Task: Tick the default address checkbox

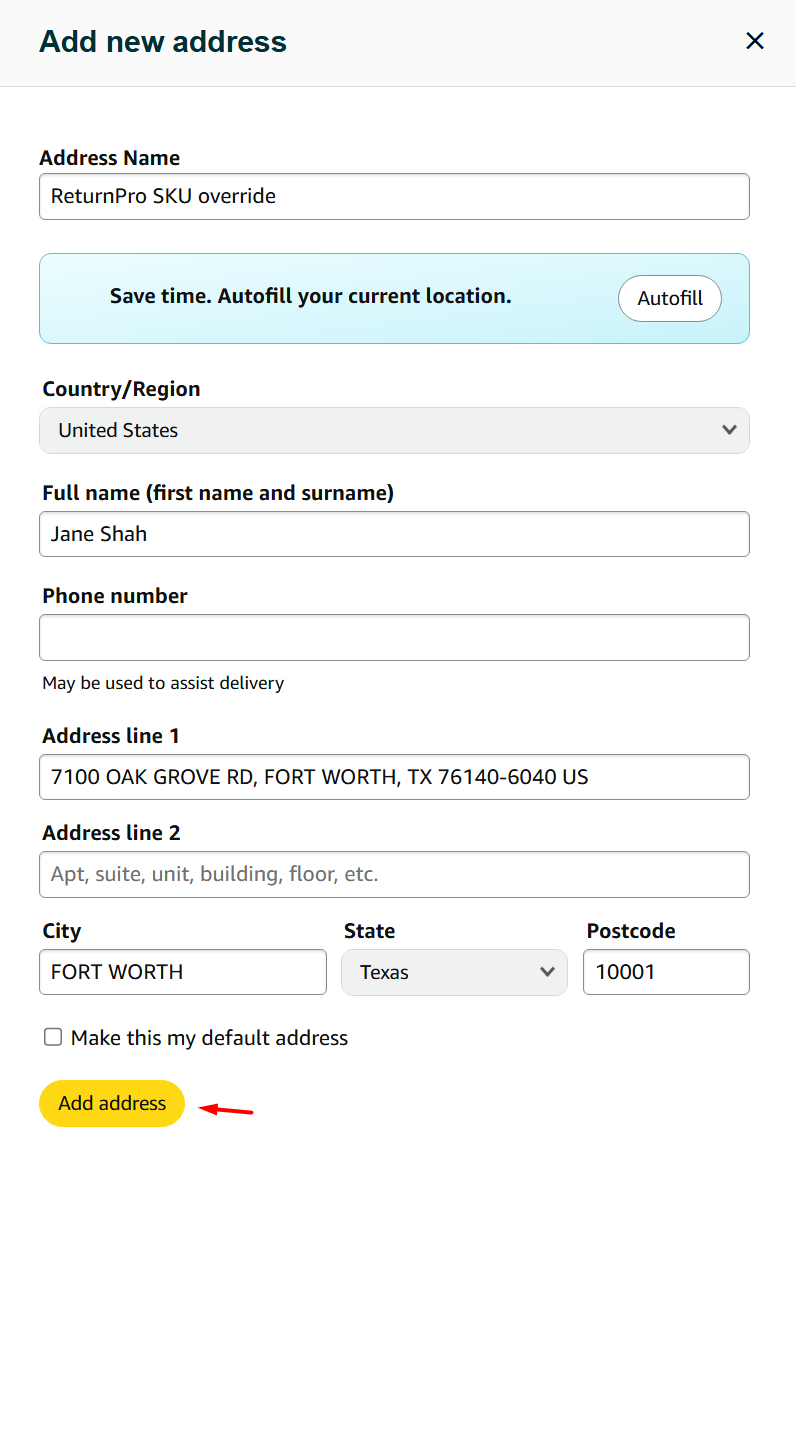Action: 53,1037
